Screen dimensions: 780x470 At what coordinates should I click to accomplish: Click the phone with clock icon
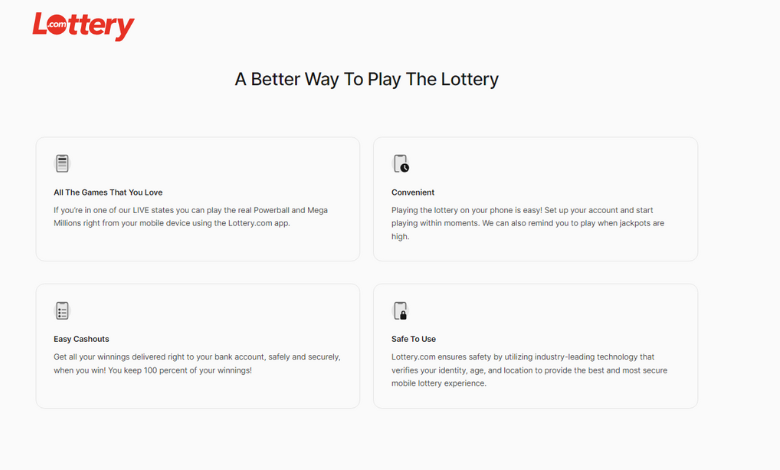point(401,163)
